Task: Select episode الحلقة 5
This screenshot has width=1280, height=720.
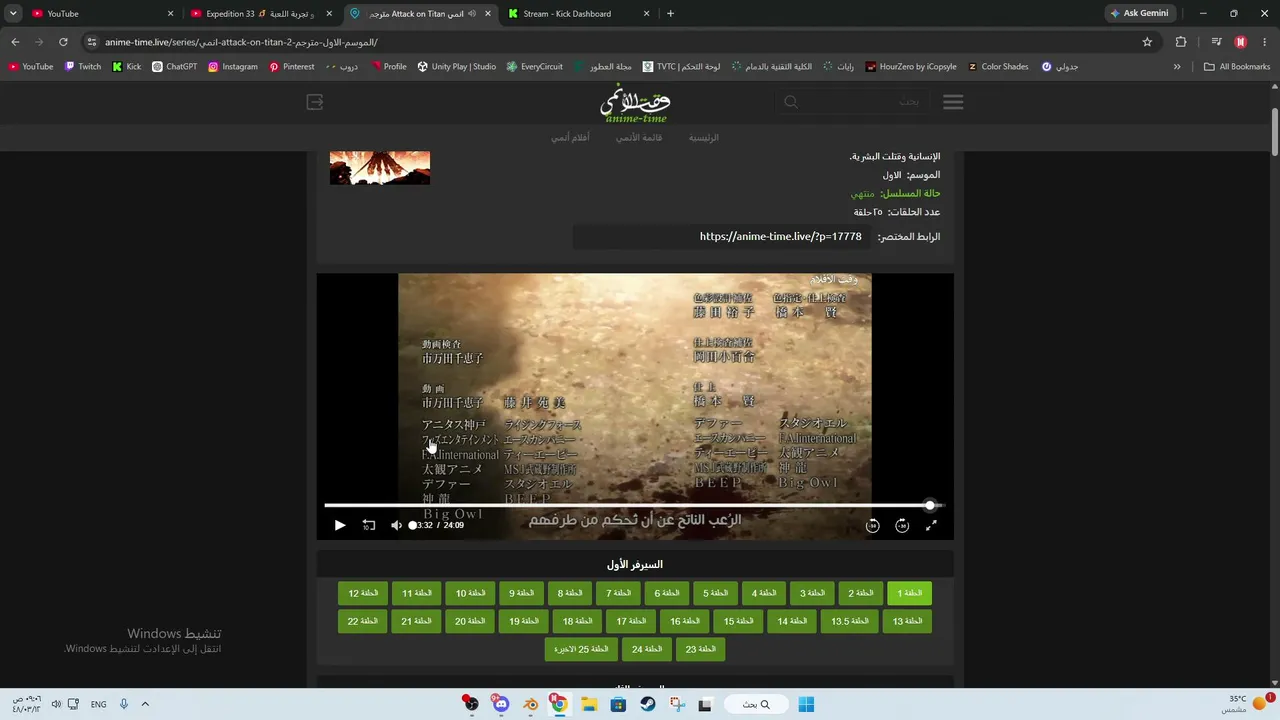Action: pos(715,593)
